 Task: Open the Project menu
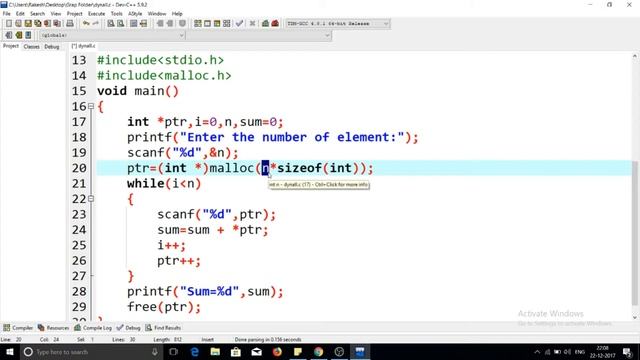click(75, 13)
